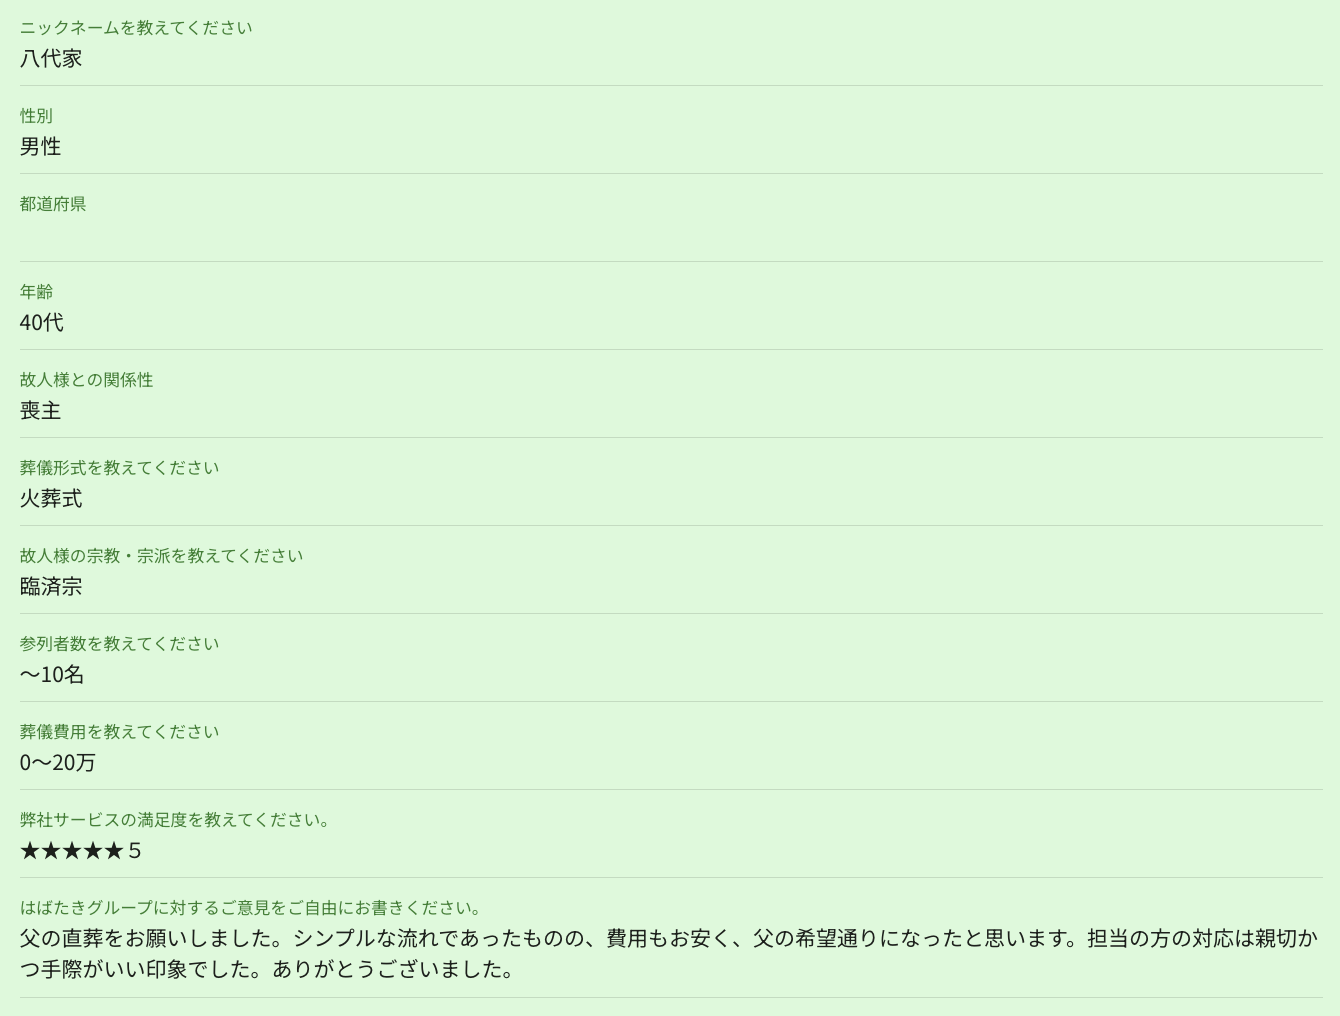Click the はばたきグループに対するご意見 label
The width and height of the screenshot is (1340, 1016).
pos(252,908)
